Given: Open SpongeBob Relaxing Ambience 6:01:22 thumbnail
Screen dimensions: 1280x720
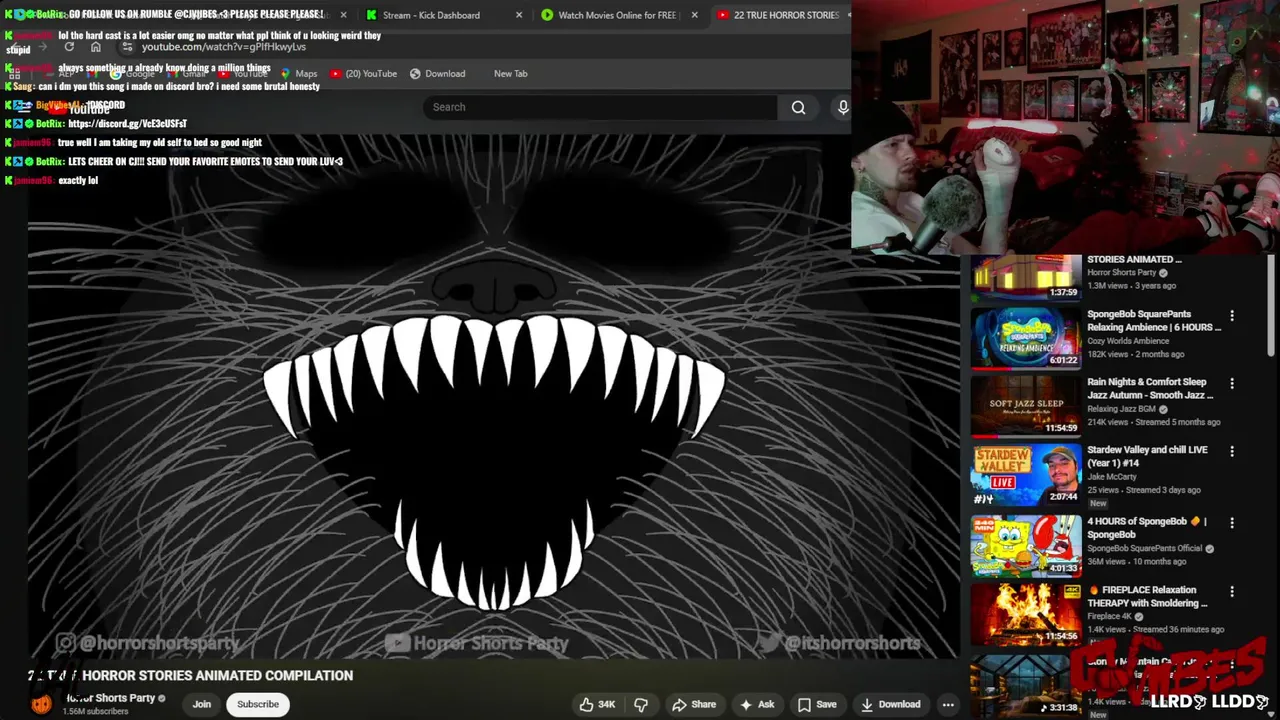Looking at the screenshot, I should pyautogui.click(x=1026, y=338).
